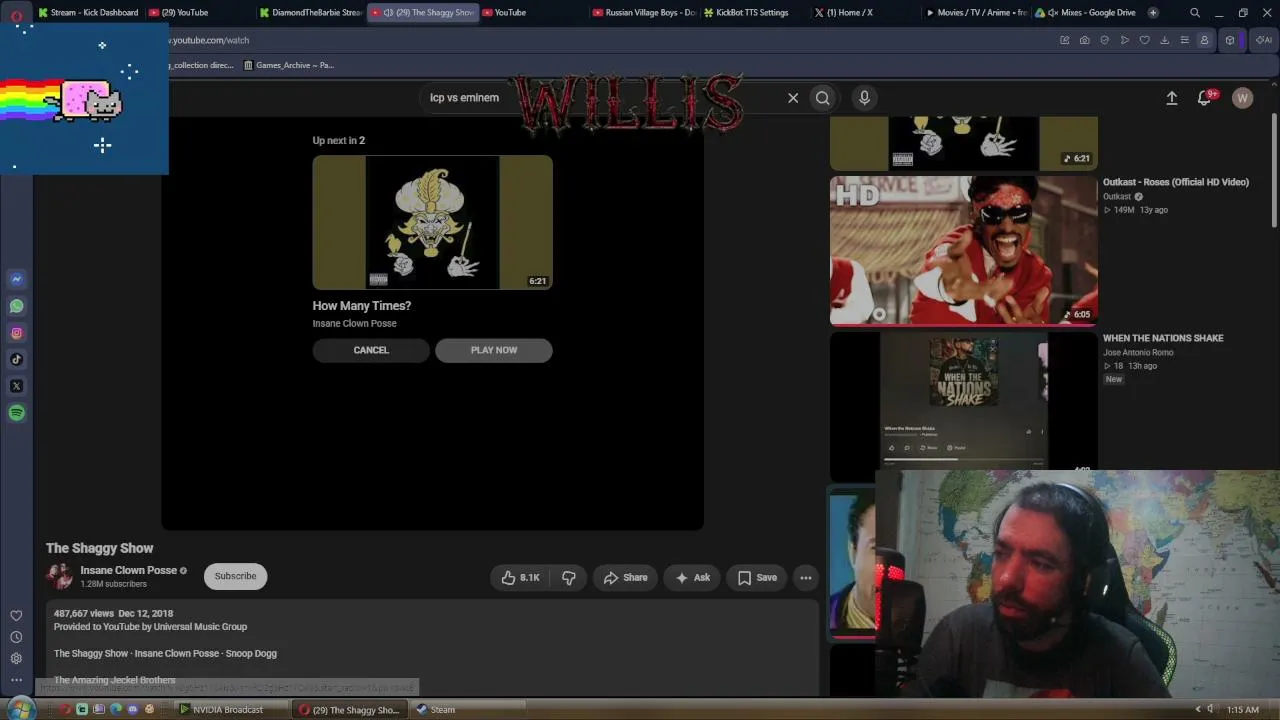This screenshot has height=720, width=1280.
Task: Share The Shaggy Show video
Action: [625, 577]
